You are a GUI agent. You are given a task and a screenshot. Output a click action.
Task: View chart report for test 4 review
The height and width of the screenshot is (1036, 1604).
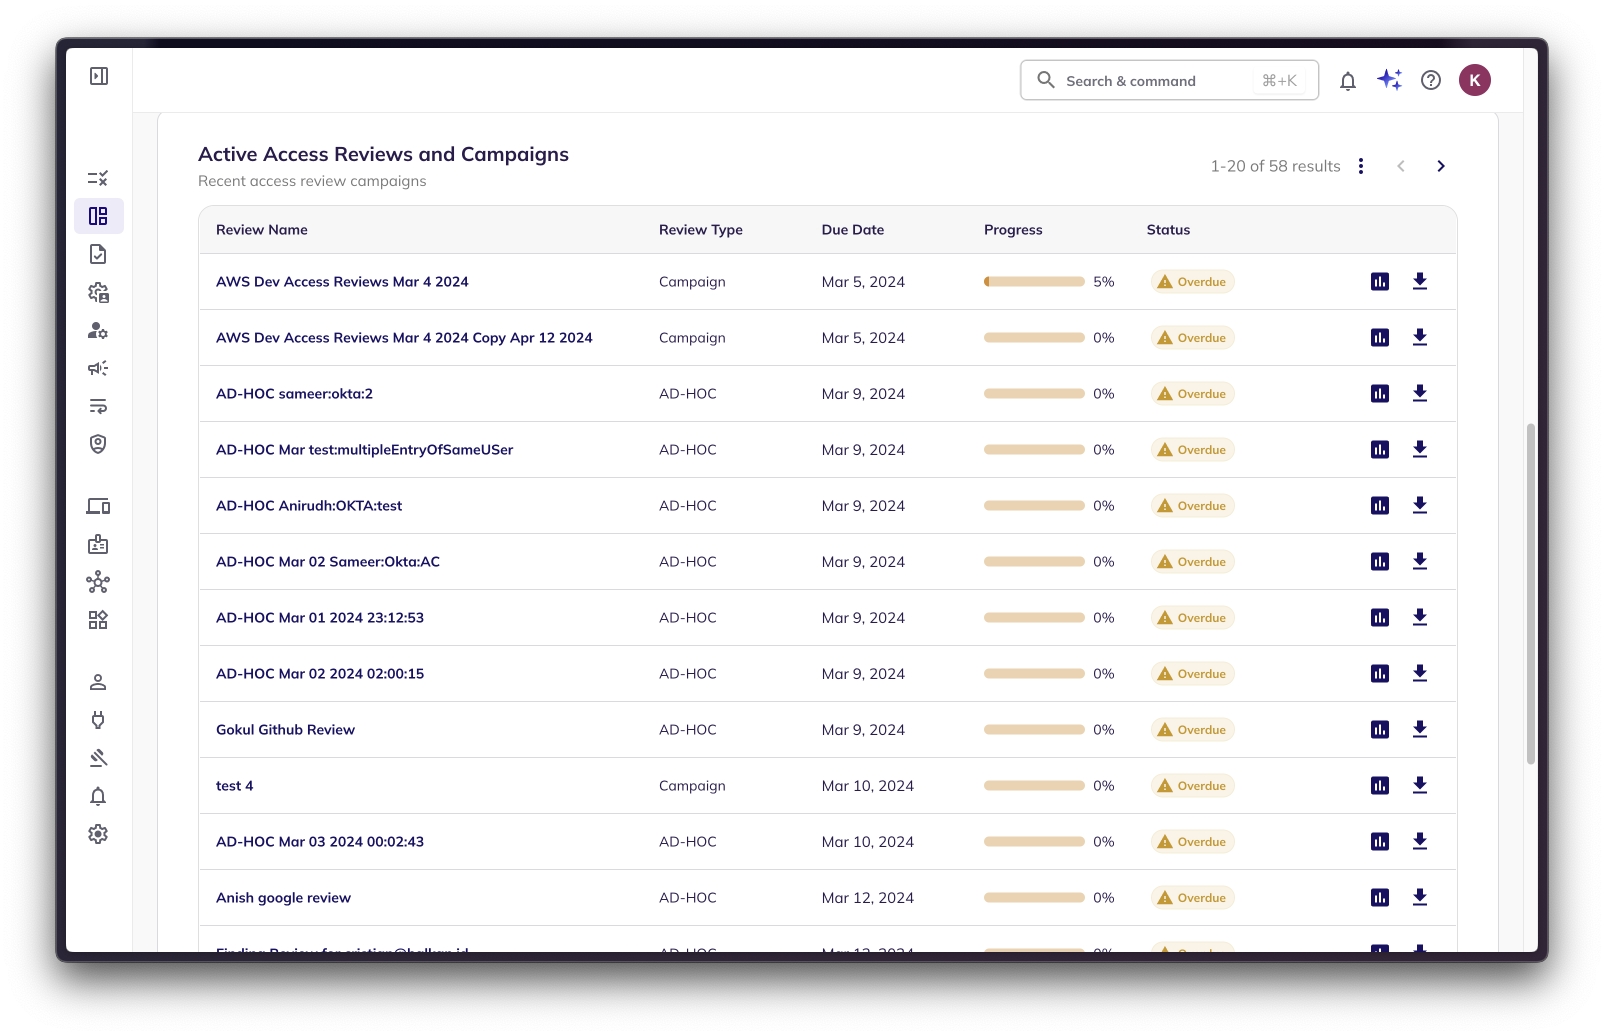(1379, 786)
